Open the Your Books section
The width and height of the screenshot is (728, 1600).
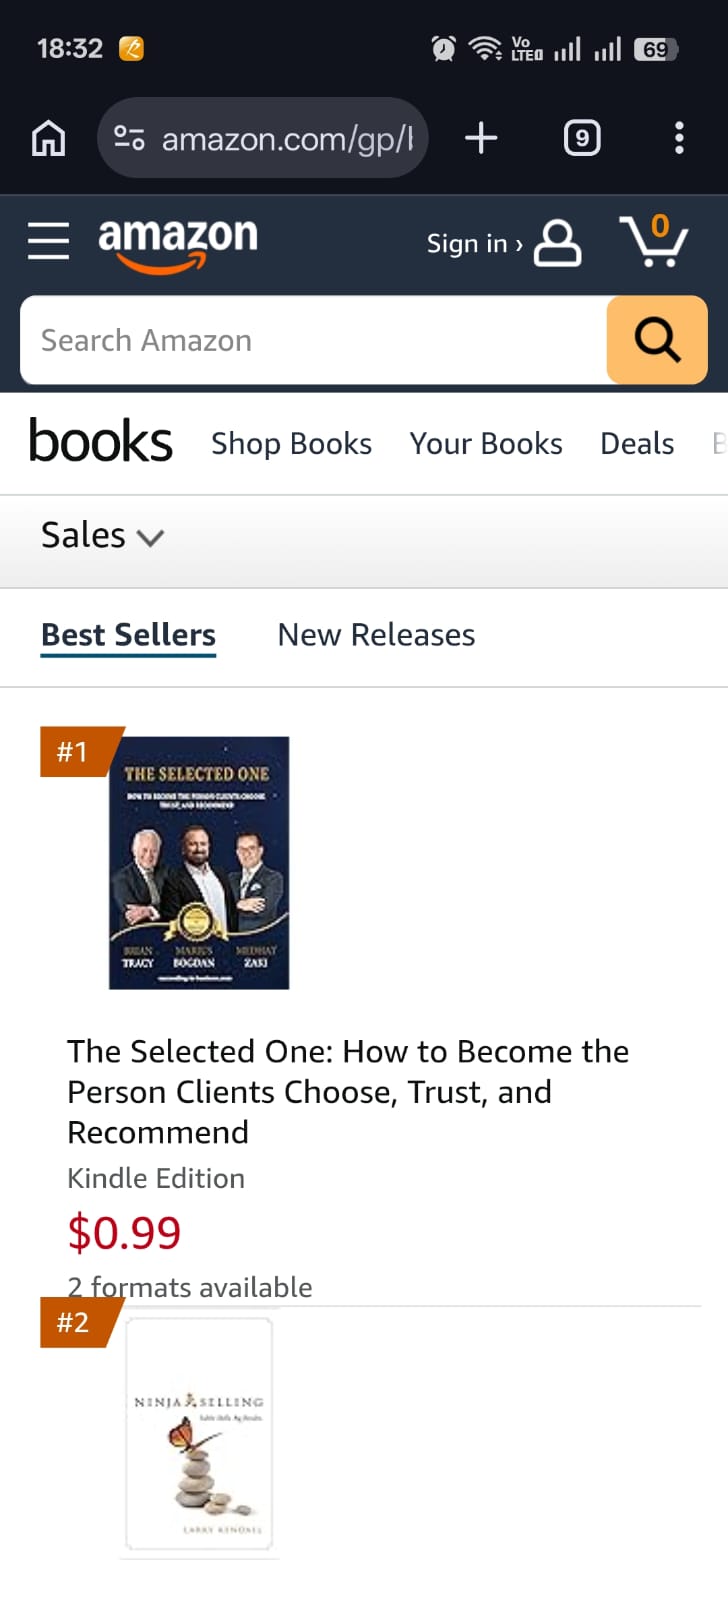click(486, 443)
